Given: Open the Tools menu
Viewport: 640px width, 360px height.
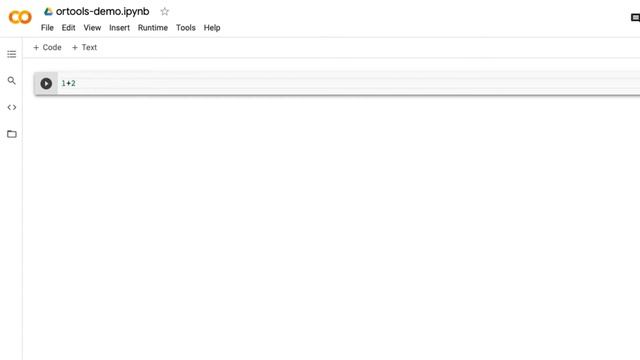Looking at the screenshot, I should [186, 28].
